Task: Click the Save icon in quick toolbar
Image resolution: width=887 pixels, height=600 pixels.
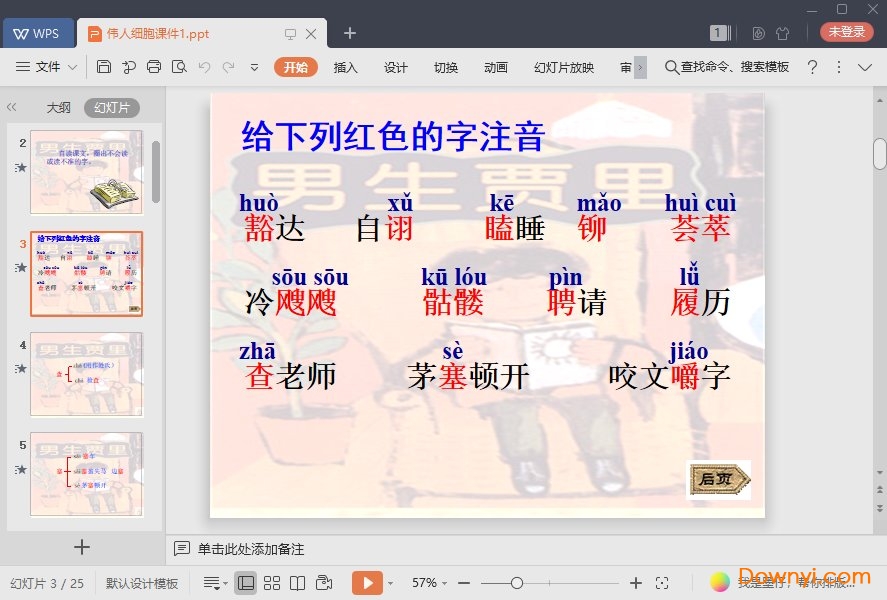Action: [x=104, y=67]
